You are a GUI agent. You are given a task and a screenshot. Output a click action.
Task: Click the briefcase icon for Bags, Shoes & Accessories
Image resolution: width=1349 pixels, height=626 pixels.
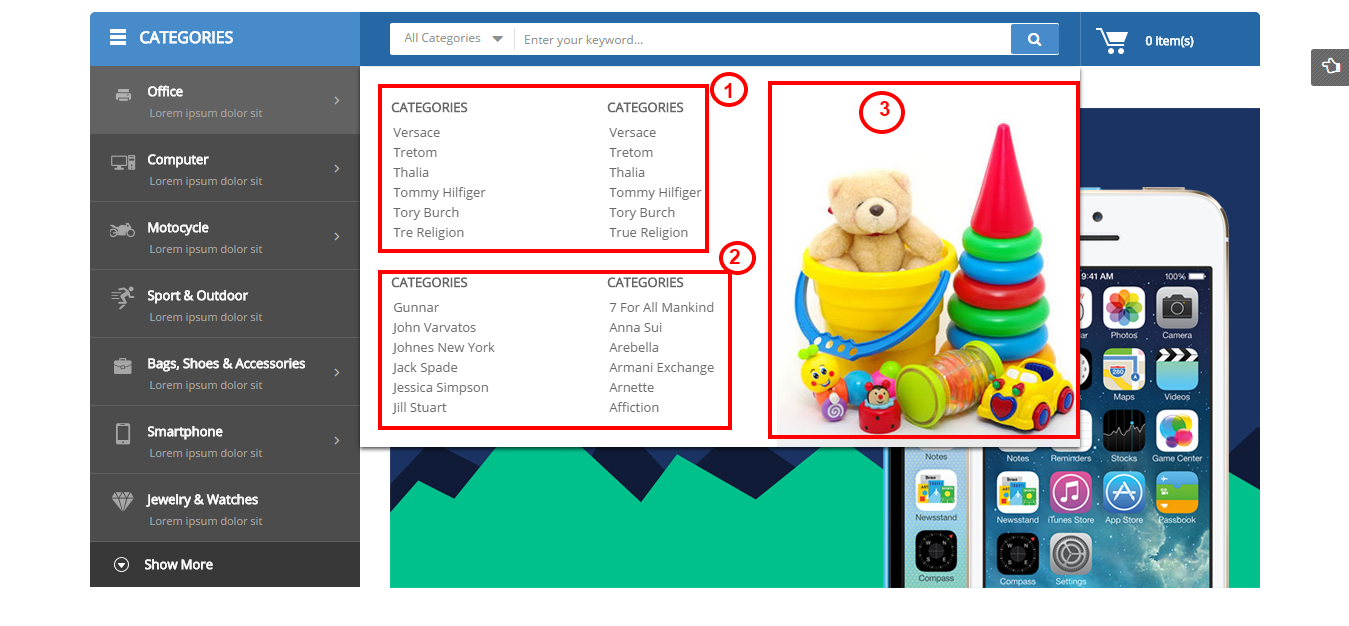[123, 365]
